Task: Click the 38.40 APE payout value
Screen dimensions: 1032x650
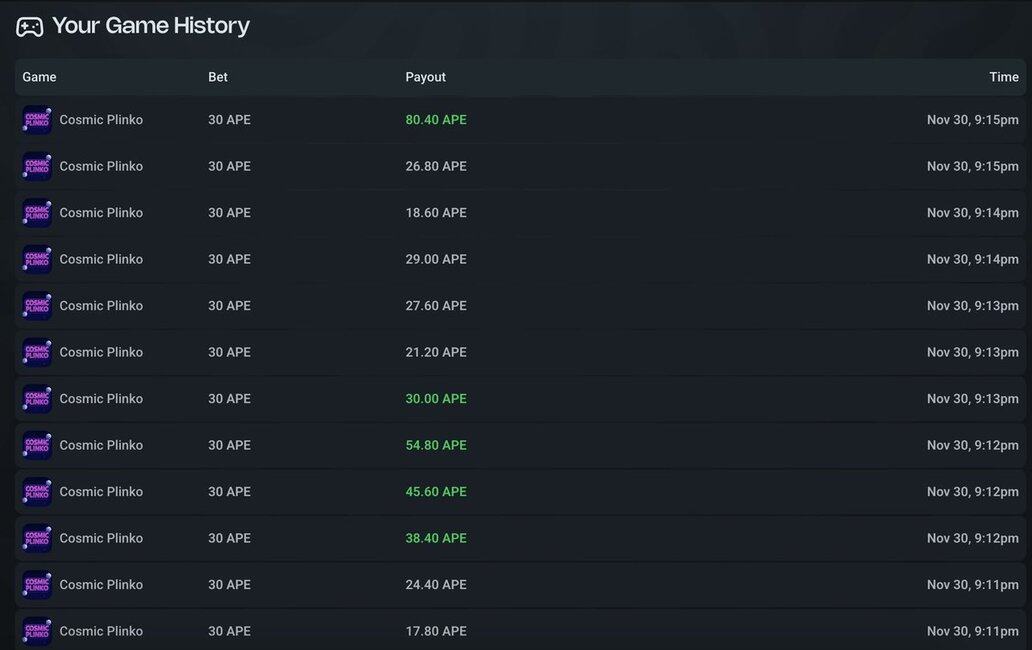Action: pyautogui.click(x=436, y=538)
